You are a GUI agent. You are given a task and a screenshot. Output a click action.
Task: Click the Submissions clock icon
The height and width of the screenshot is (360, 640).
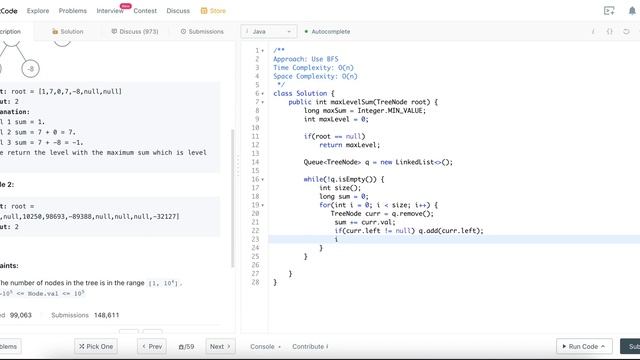point(183,31)
